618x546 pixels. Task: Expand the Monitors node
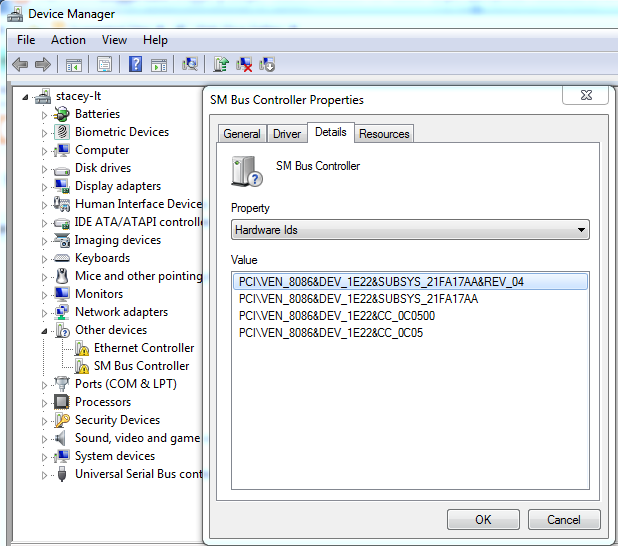44,295
